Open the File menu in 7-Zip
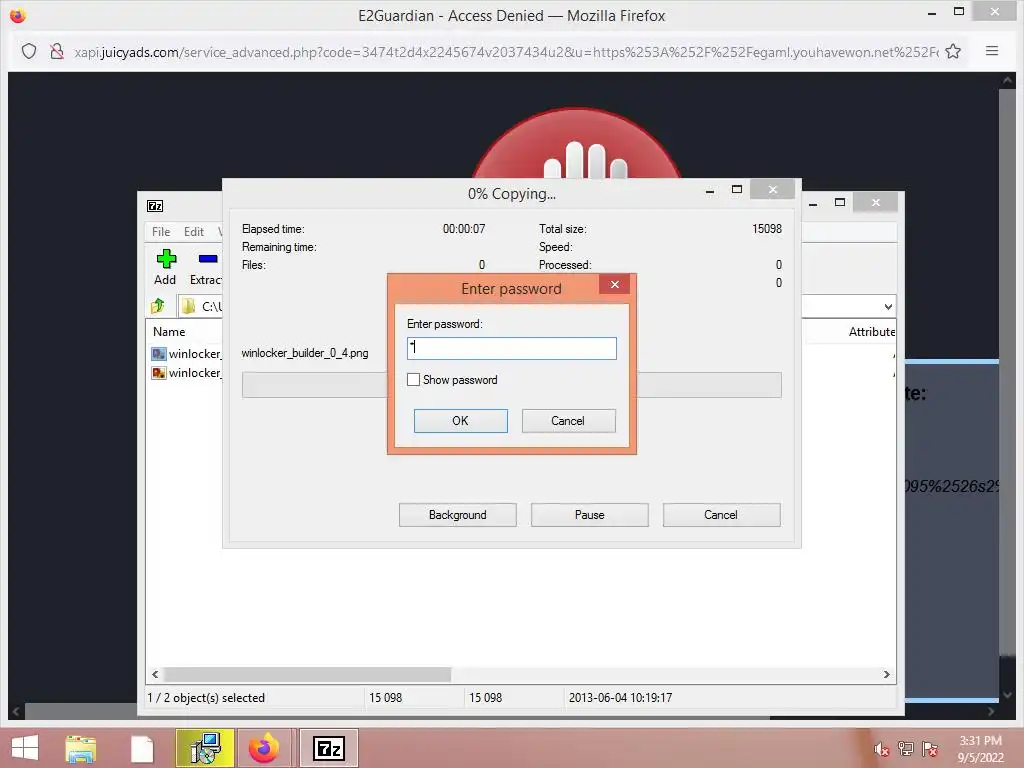Screen dimensions: 1024x768 point(161,231)
